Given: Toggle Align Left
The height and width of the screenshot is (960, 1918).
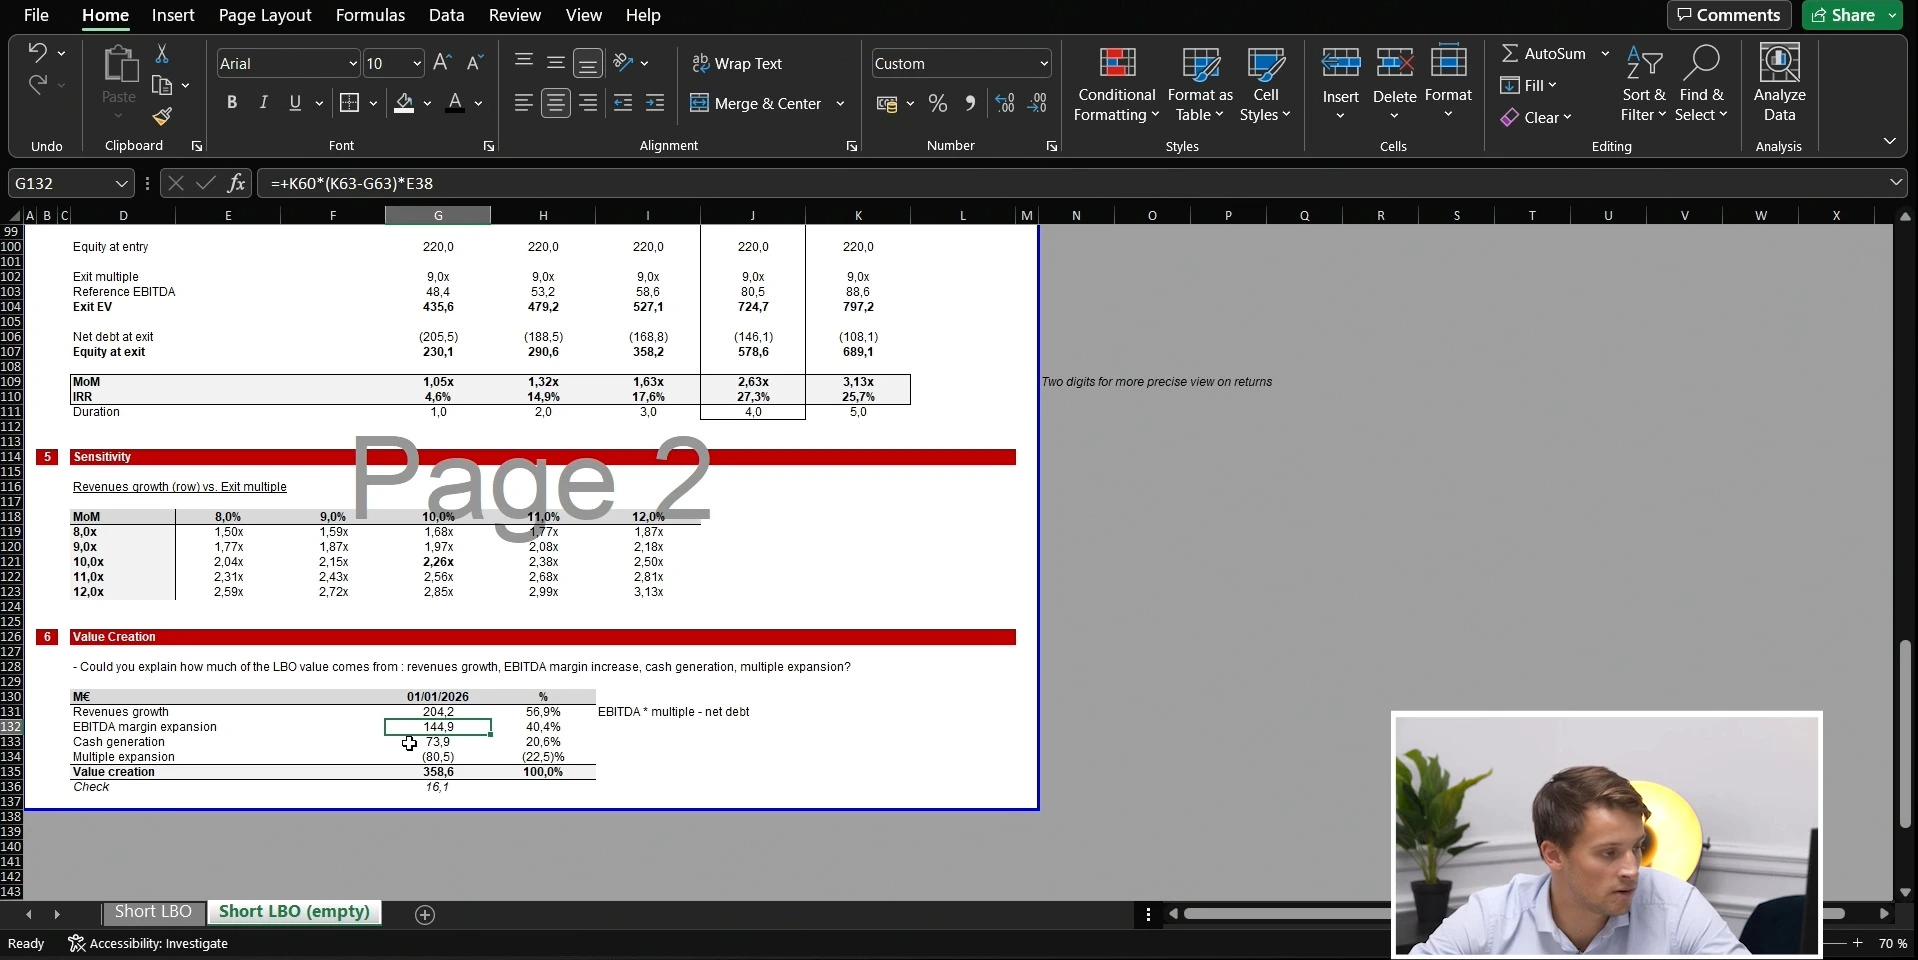Looking at the screenshot, I should [x=523, y=103].
